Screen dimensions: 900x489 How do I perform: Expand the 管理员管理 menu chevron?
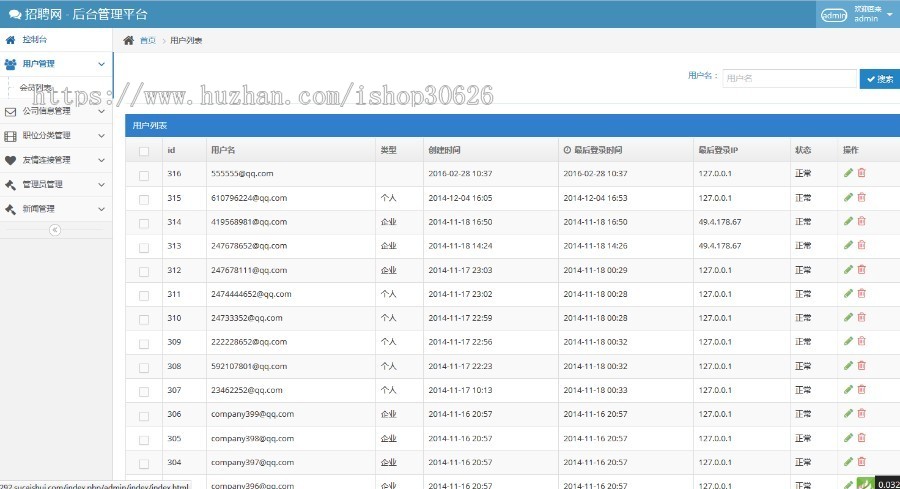[x=101, y=185]
